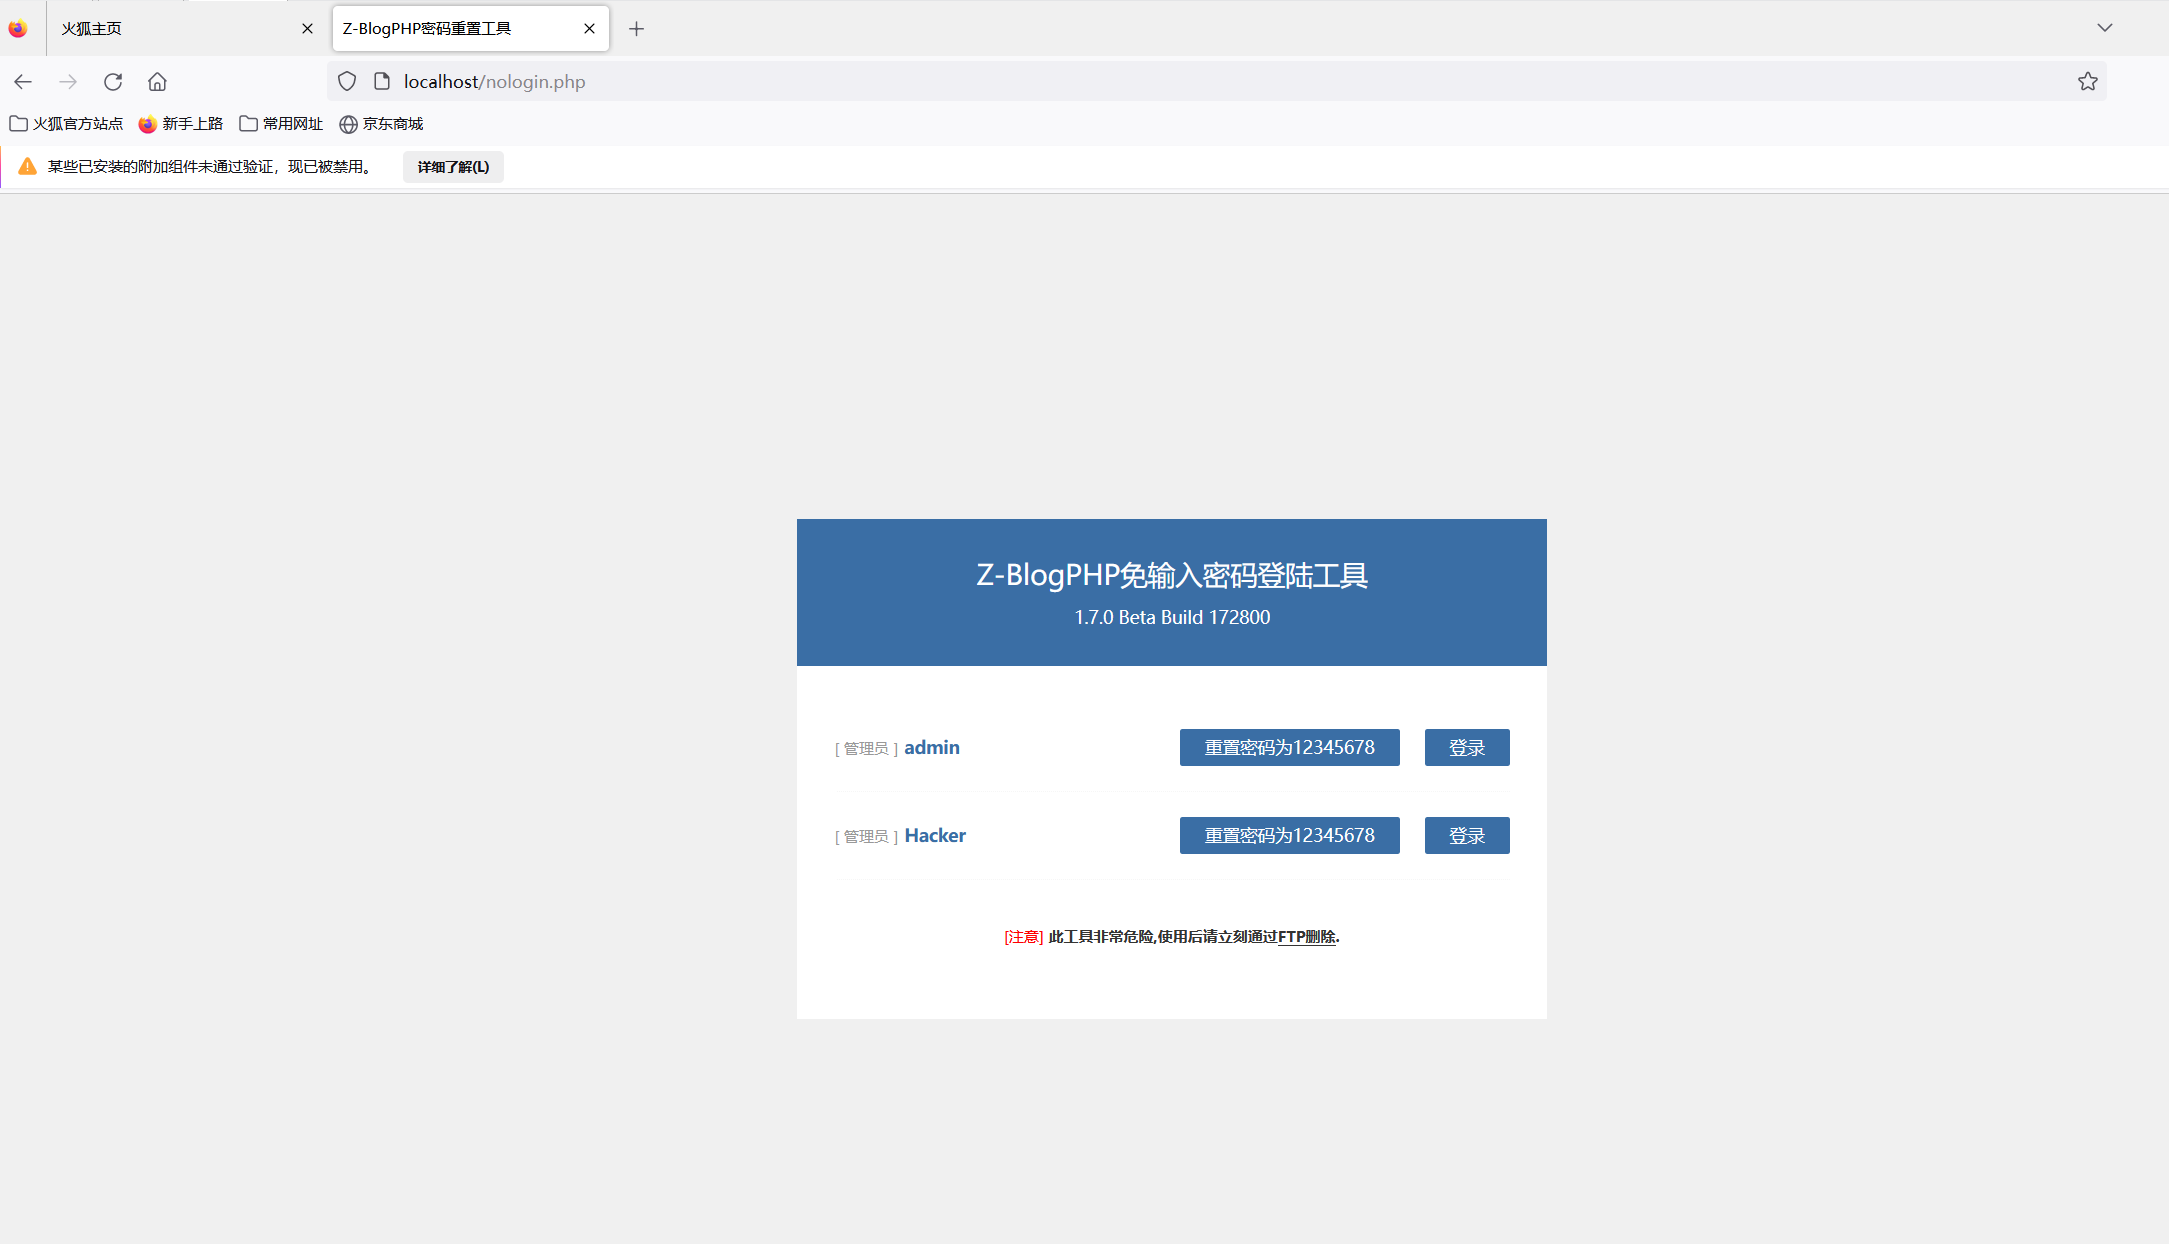Click the 详细了解(L) notification button
Image resolution: width=2169 pixels, height=1244 pixels.
[x=453, y=167]
